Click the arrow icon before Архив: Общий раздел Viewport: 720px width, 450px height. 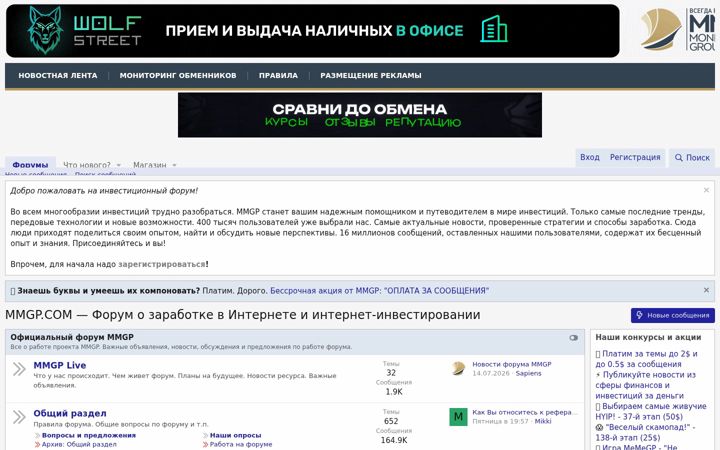[x=37, y=445]
